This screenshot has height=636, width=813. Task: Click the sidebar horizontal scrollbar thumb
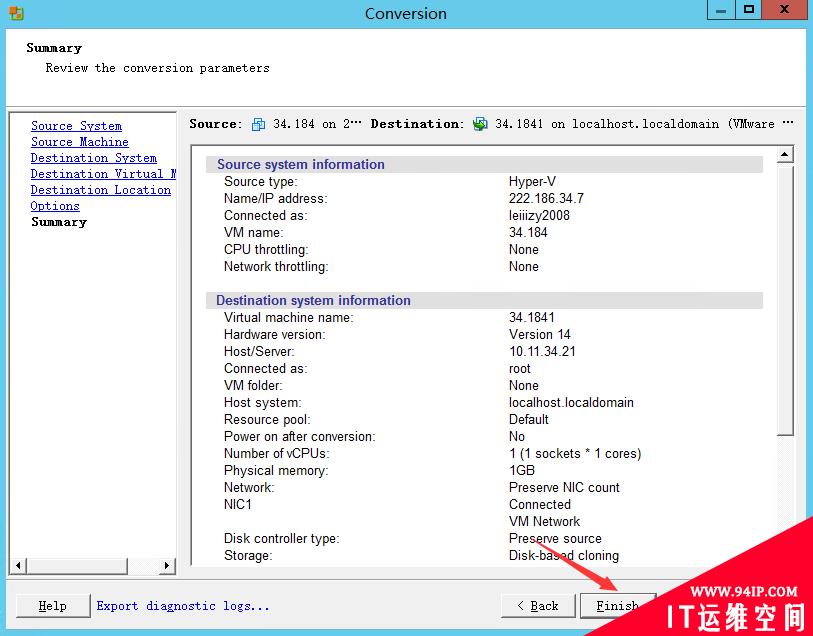pyautogui.click(x=77, y=566)
